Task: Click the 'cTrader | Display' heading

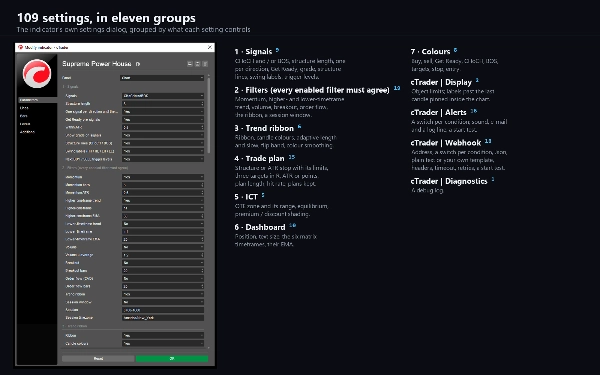Action: 441,82
